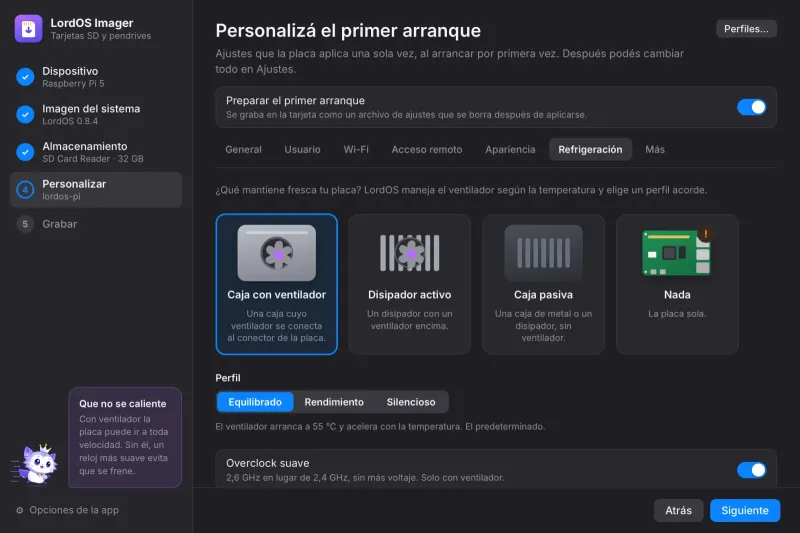
Task: Click the Siguiente button
Action: point(745,511)
